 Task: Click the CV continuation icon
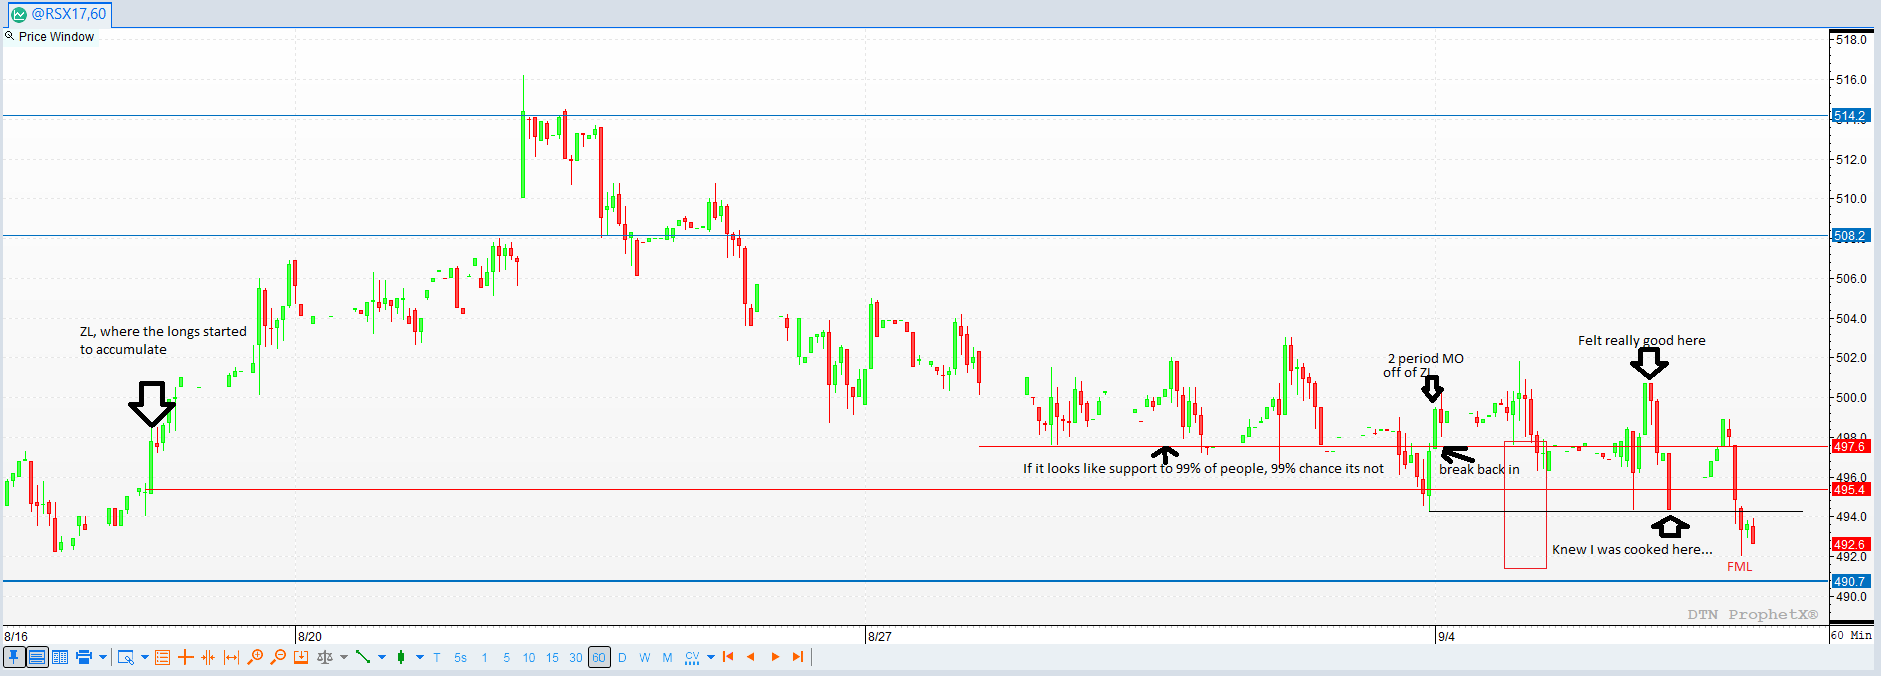[692, 657]
